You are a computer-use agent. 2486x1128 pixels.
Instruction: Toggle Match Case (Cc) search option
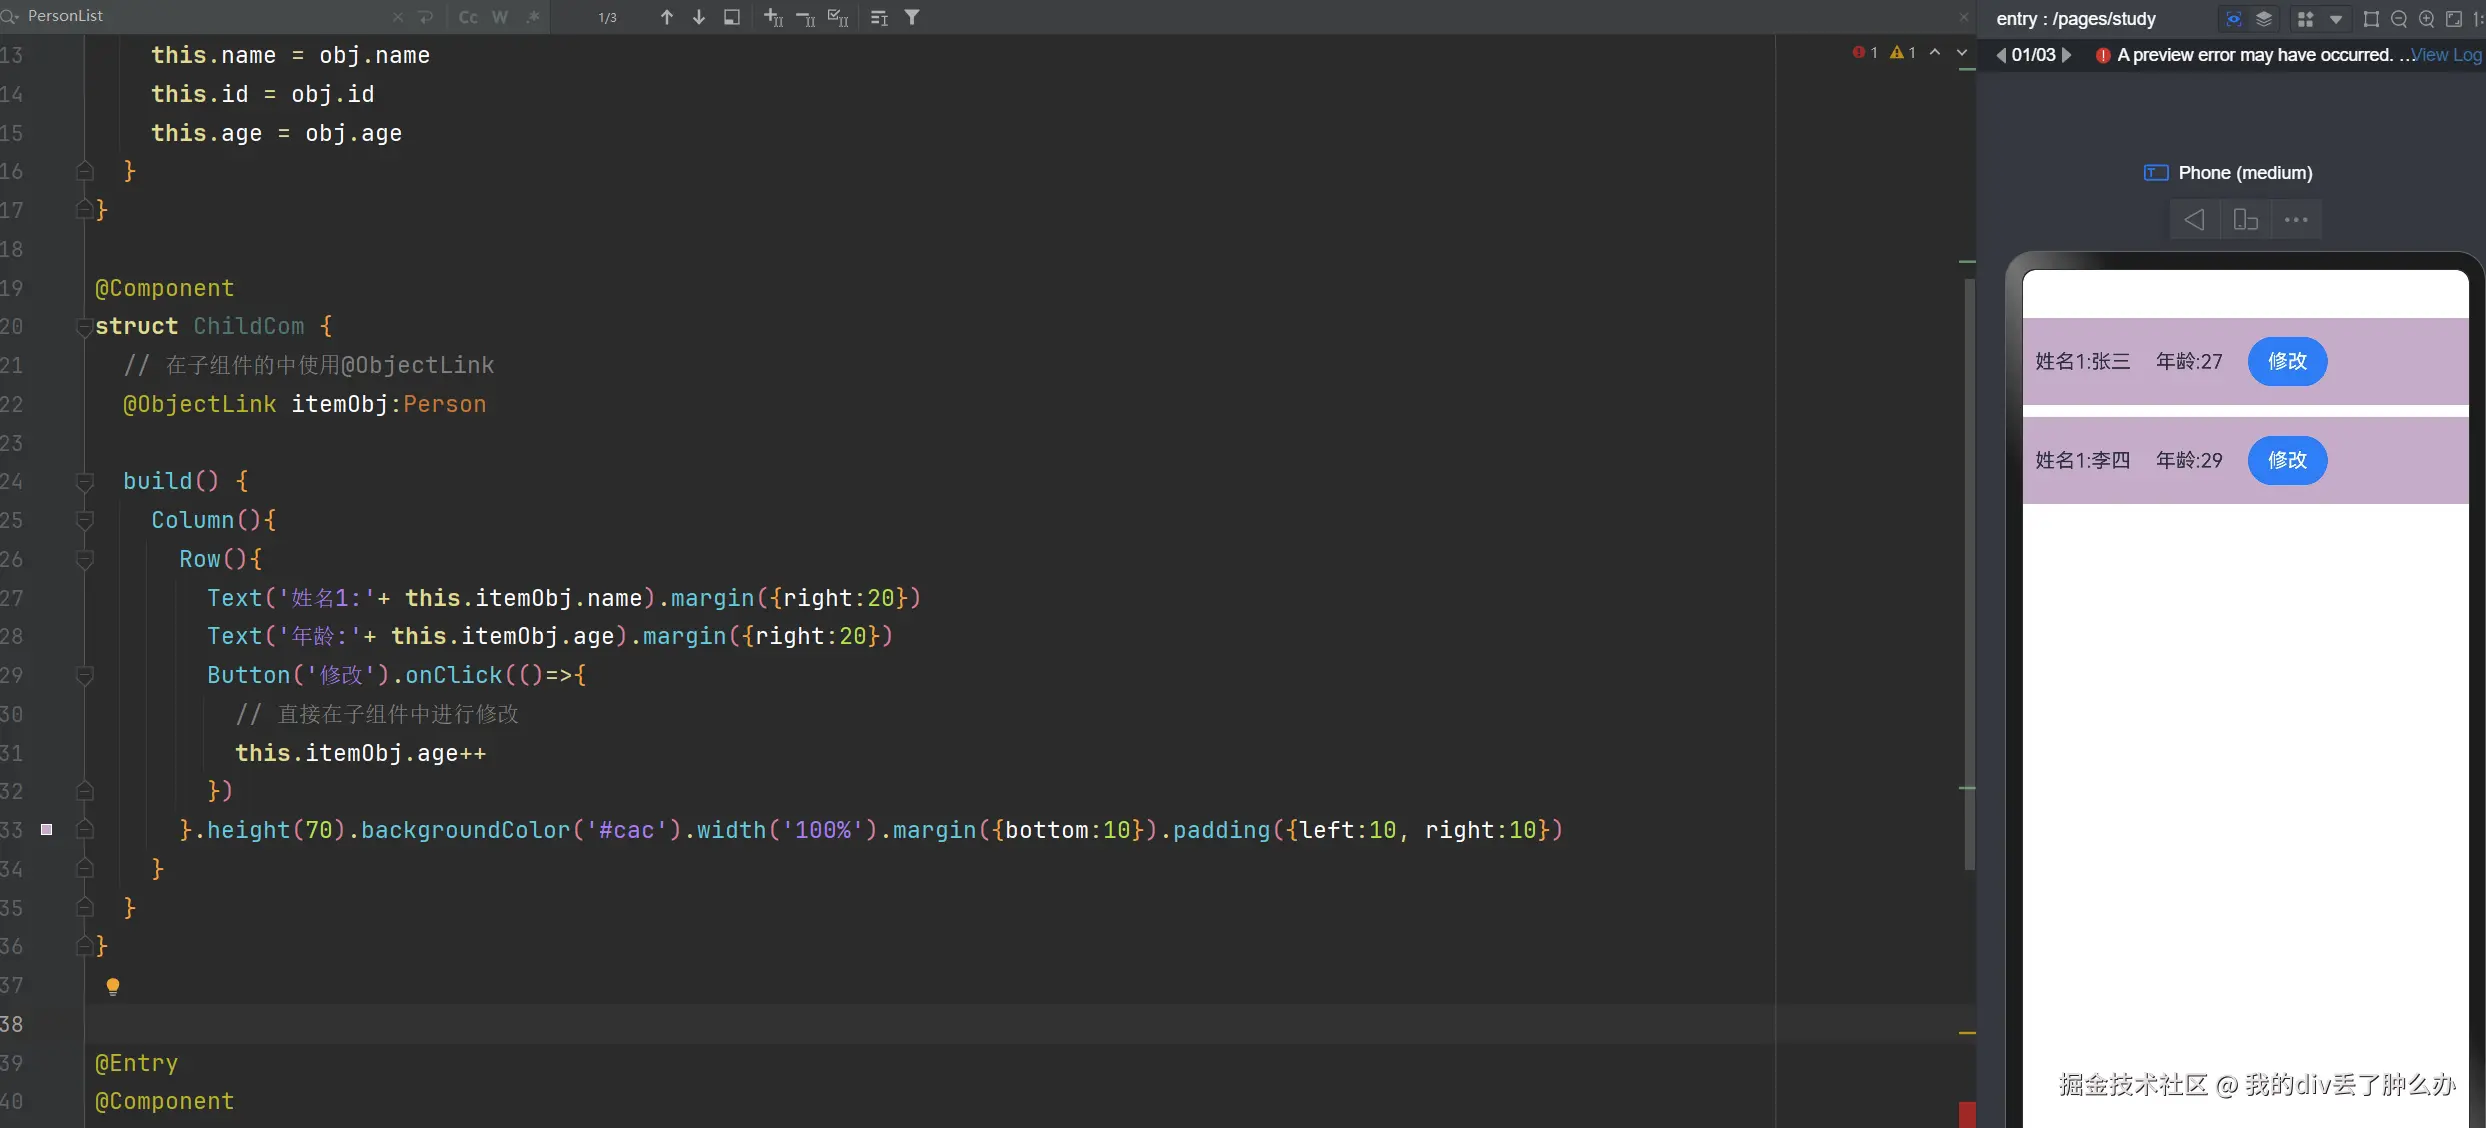[x=468, y=17]
